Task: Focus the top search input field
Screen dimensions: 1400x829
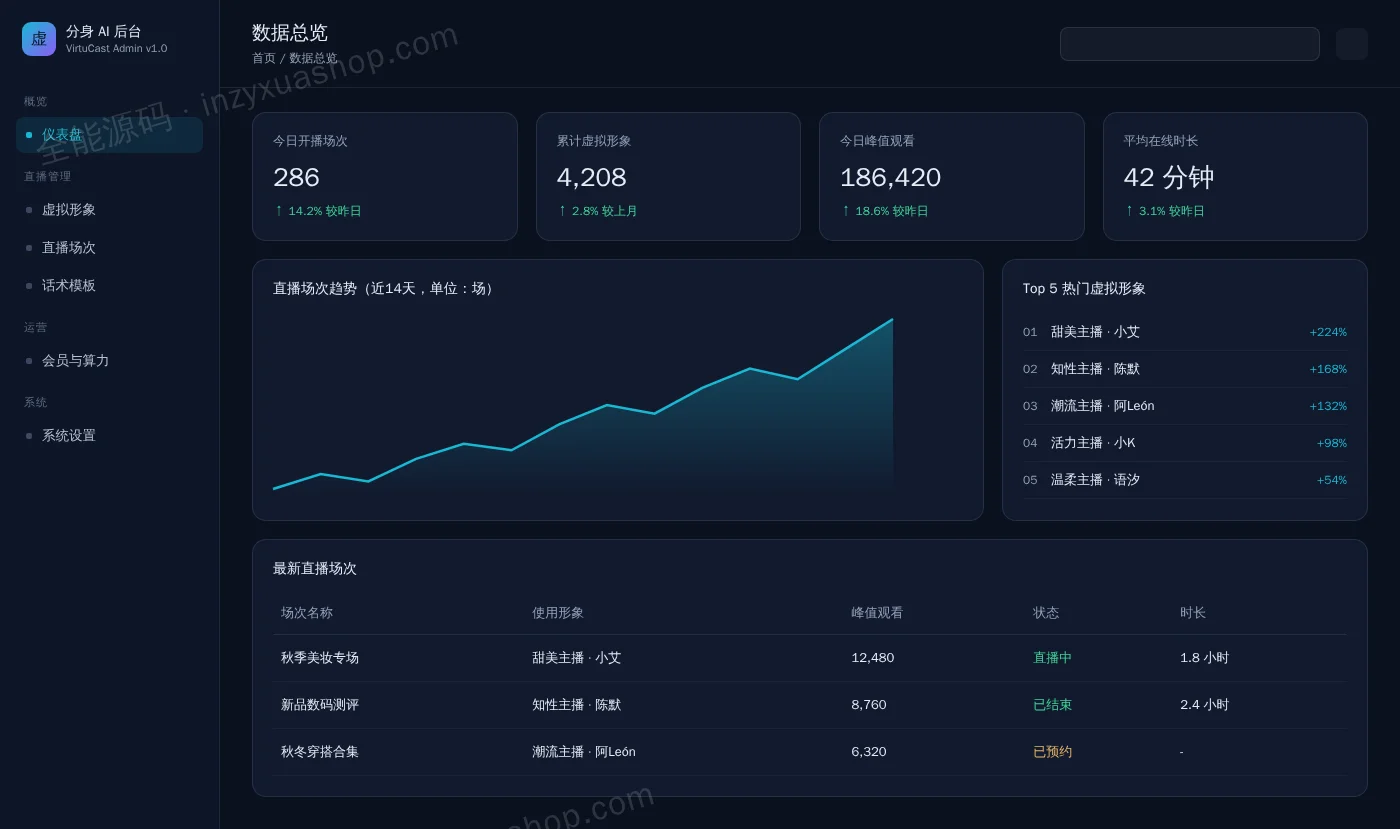Action: pyautogui.click(x=1189, y=44)
